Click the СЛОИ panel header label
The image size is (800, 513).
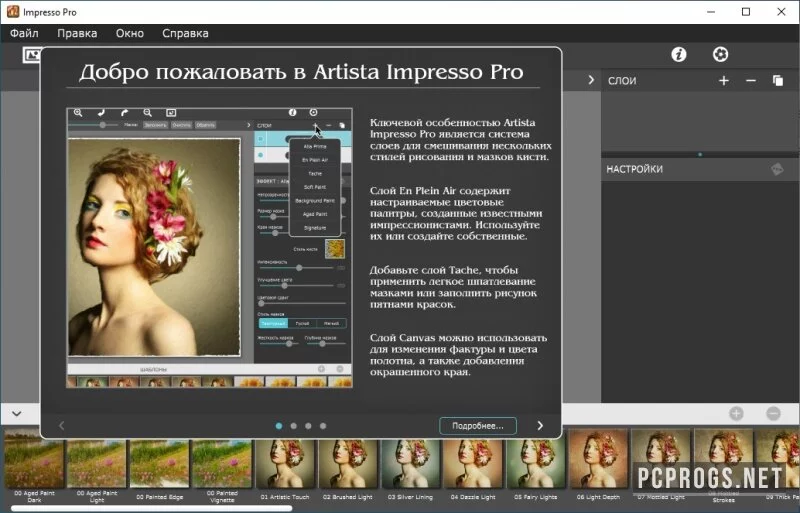tap(622, 81)
